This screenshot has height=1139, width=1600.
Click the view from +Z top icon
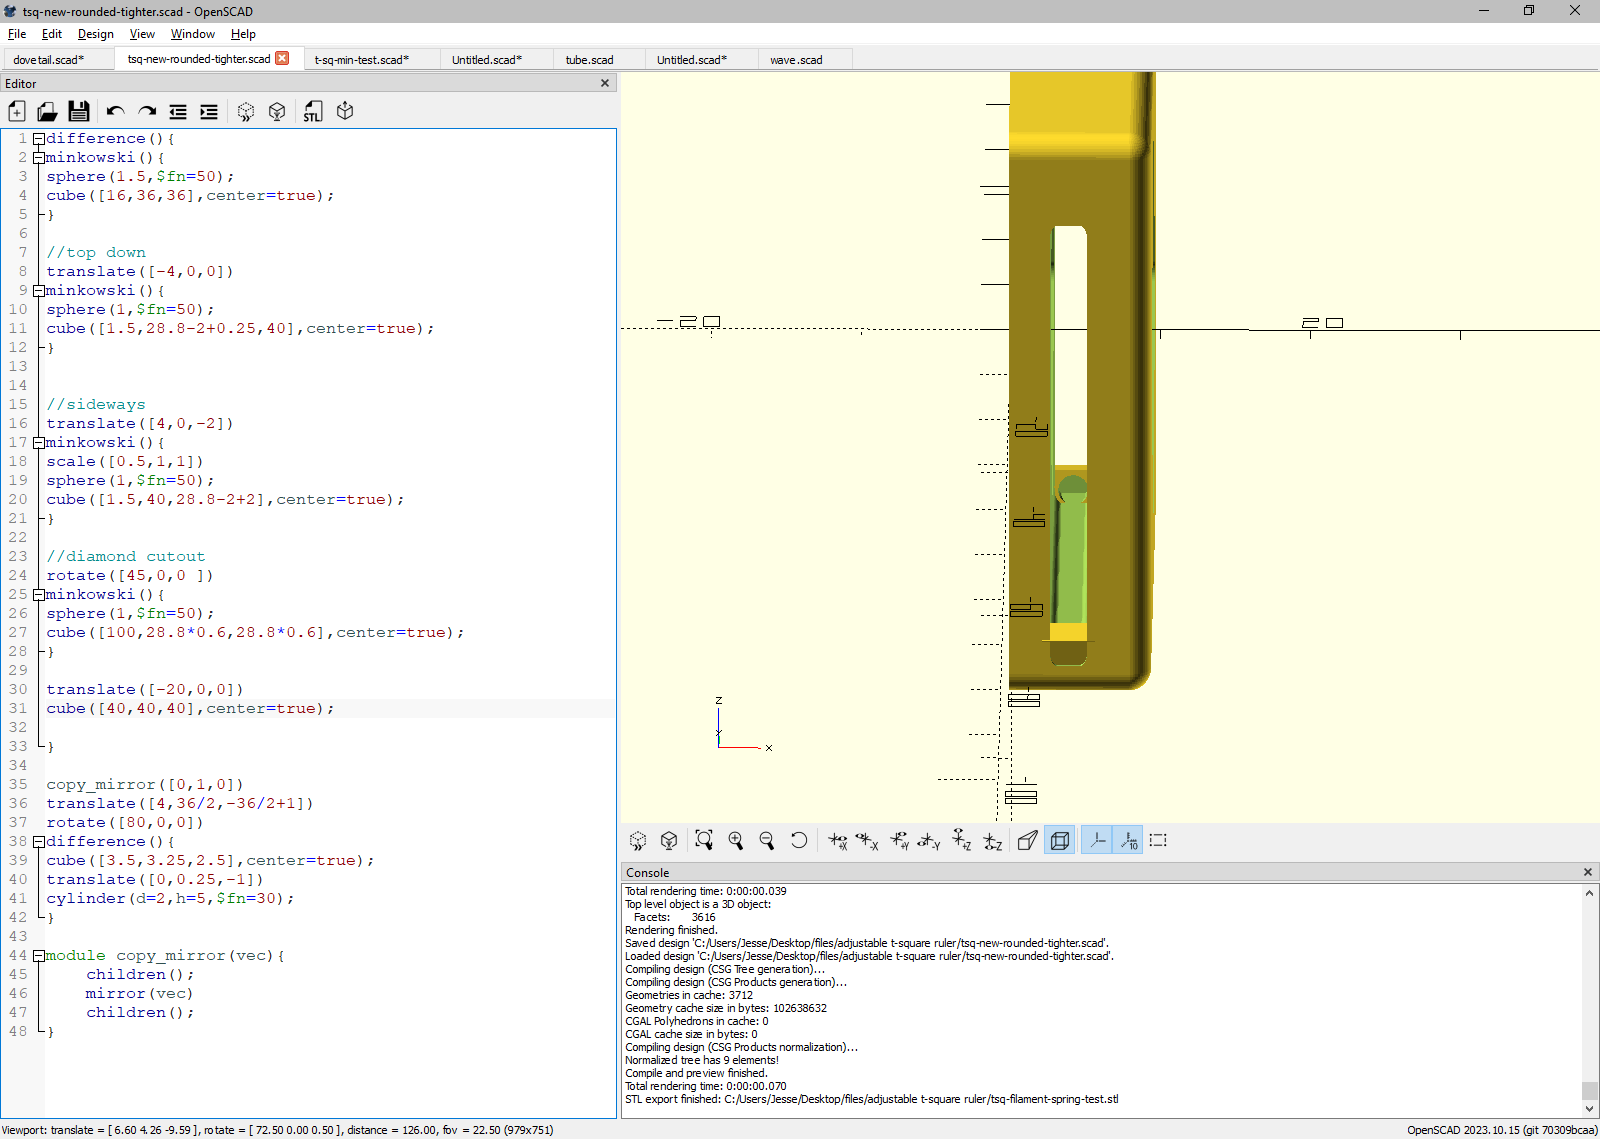pos(961,841)
